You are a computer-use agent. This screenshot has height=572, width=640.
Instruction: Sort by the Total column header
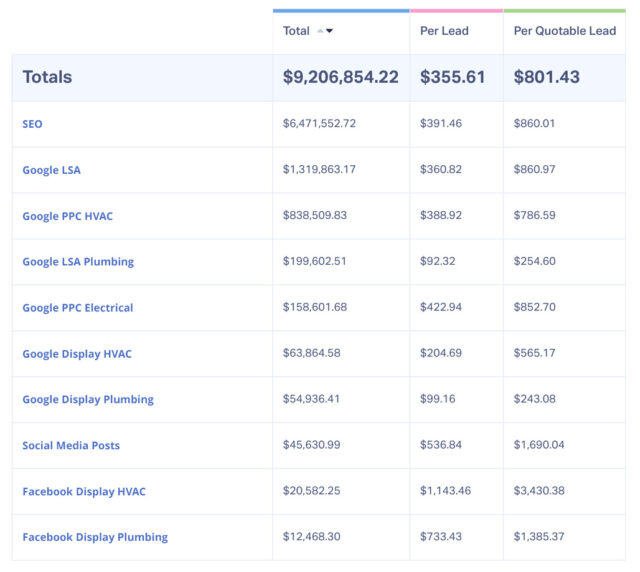pos(296,31)
